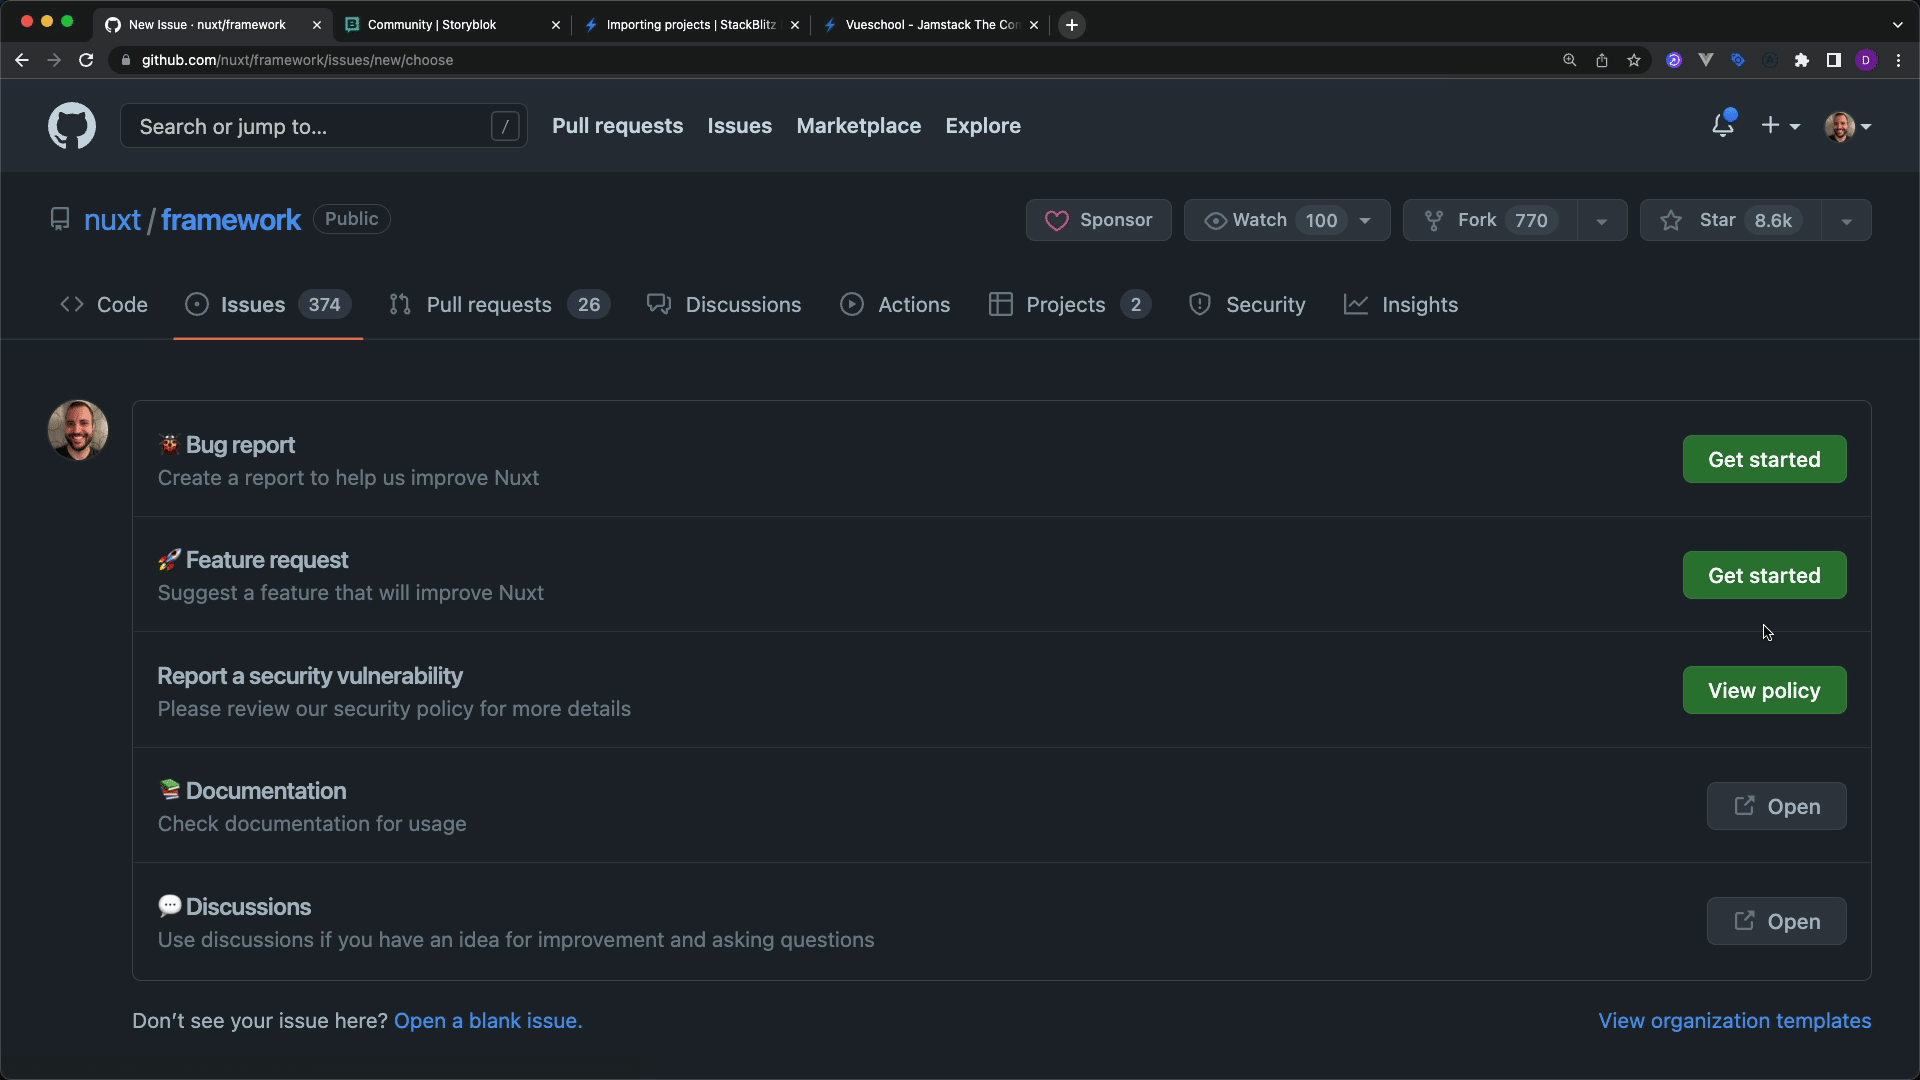Open the notifications bell
Viewport: 1920px width, 1080px height.
coord(1722,125)
